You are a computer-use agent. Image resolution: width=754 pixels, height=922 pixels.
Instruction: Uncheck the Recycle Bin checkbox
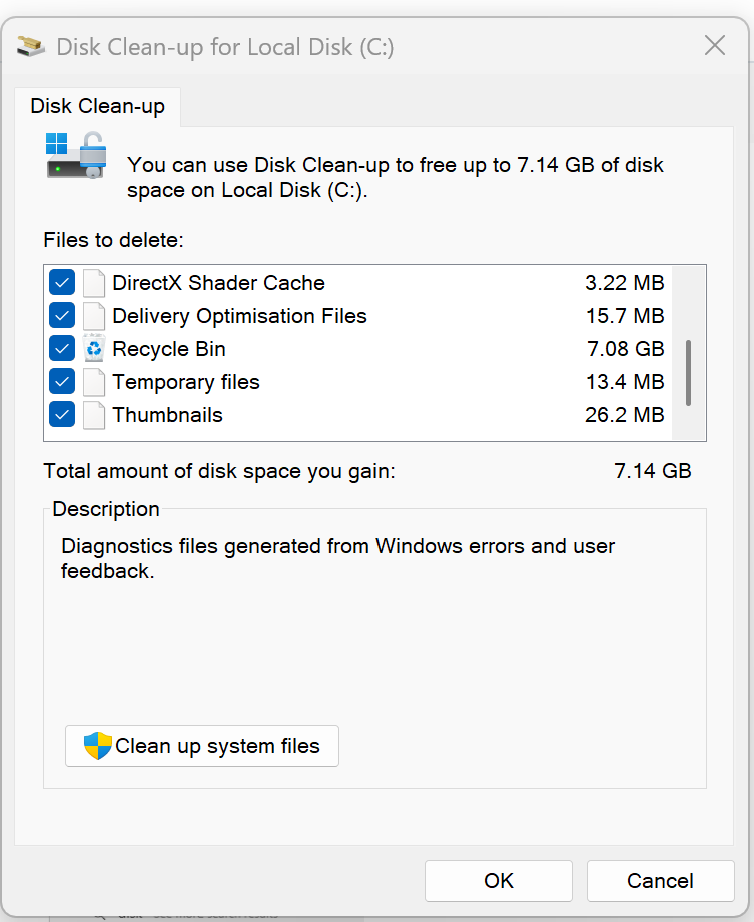point(62,349)
